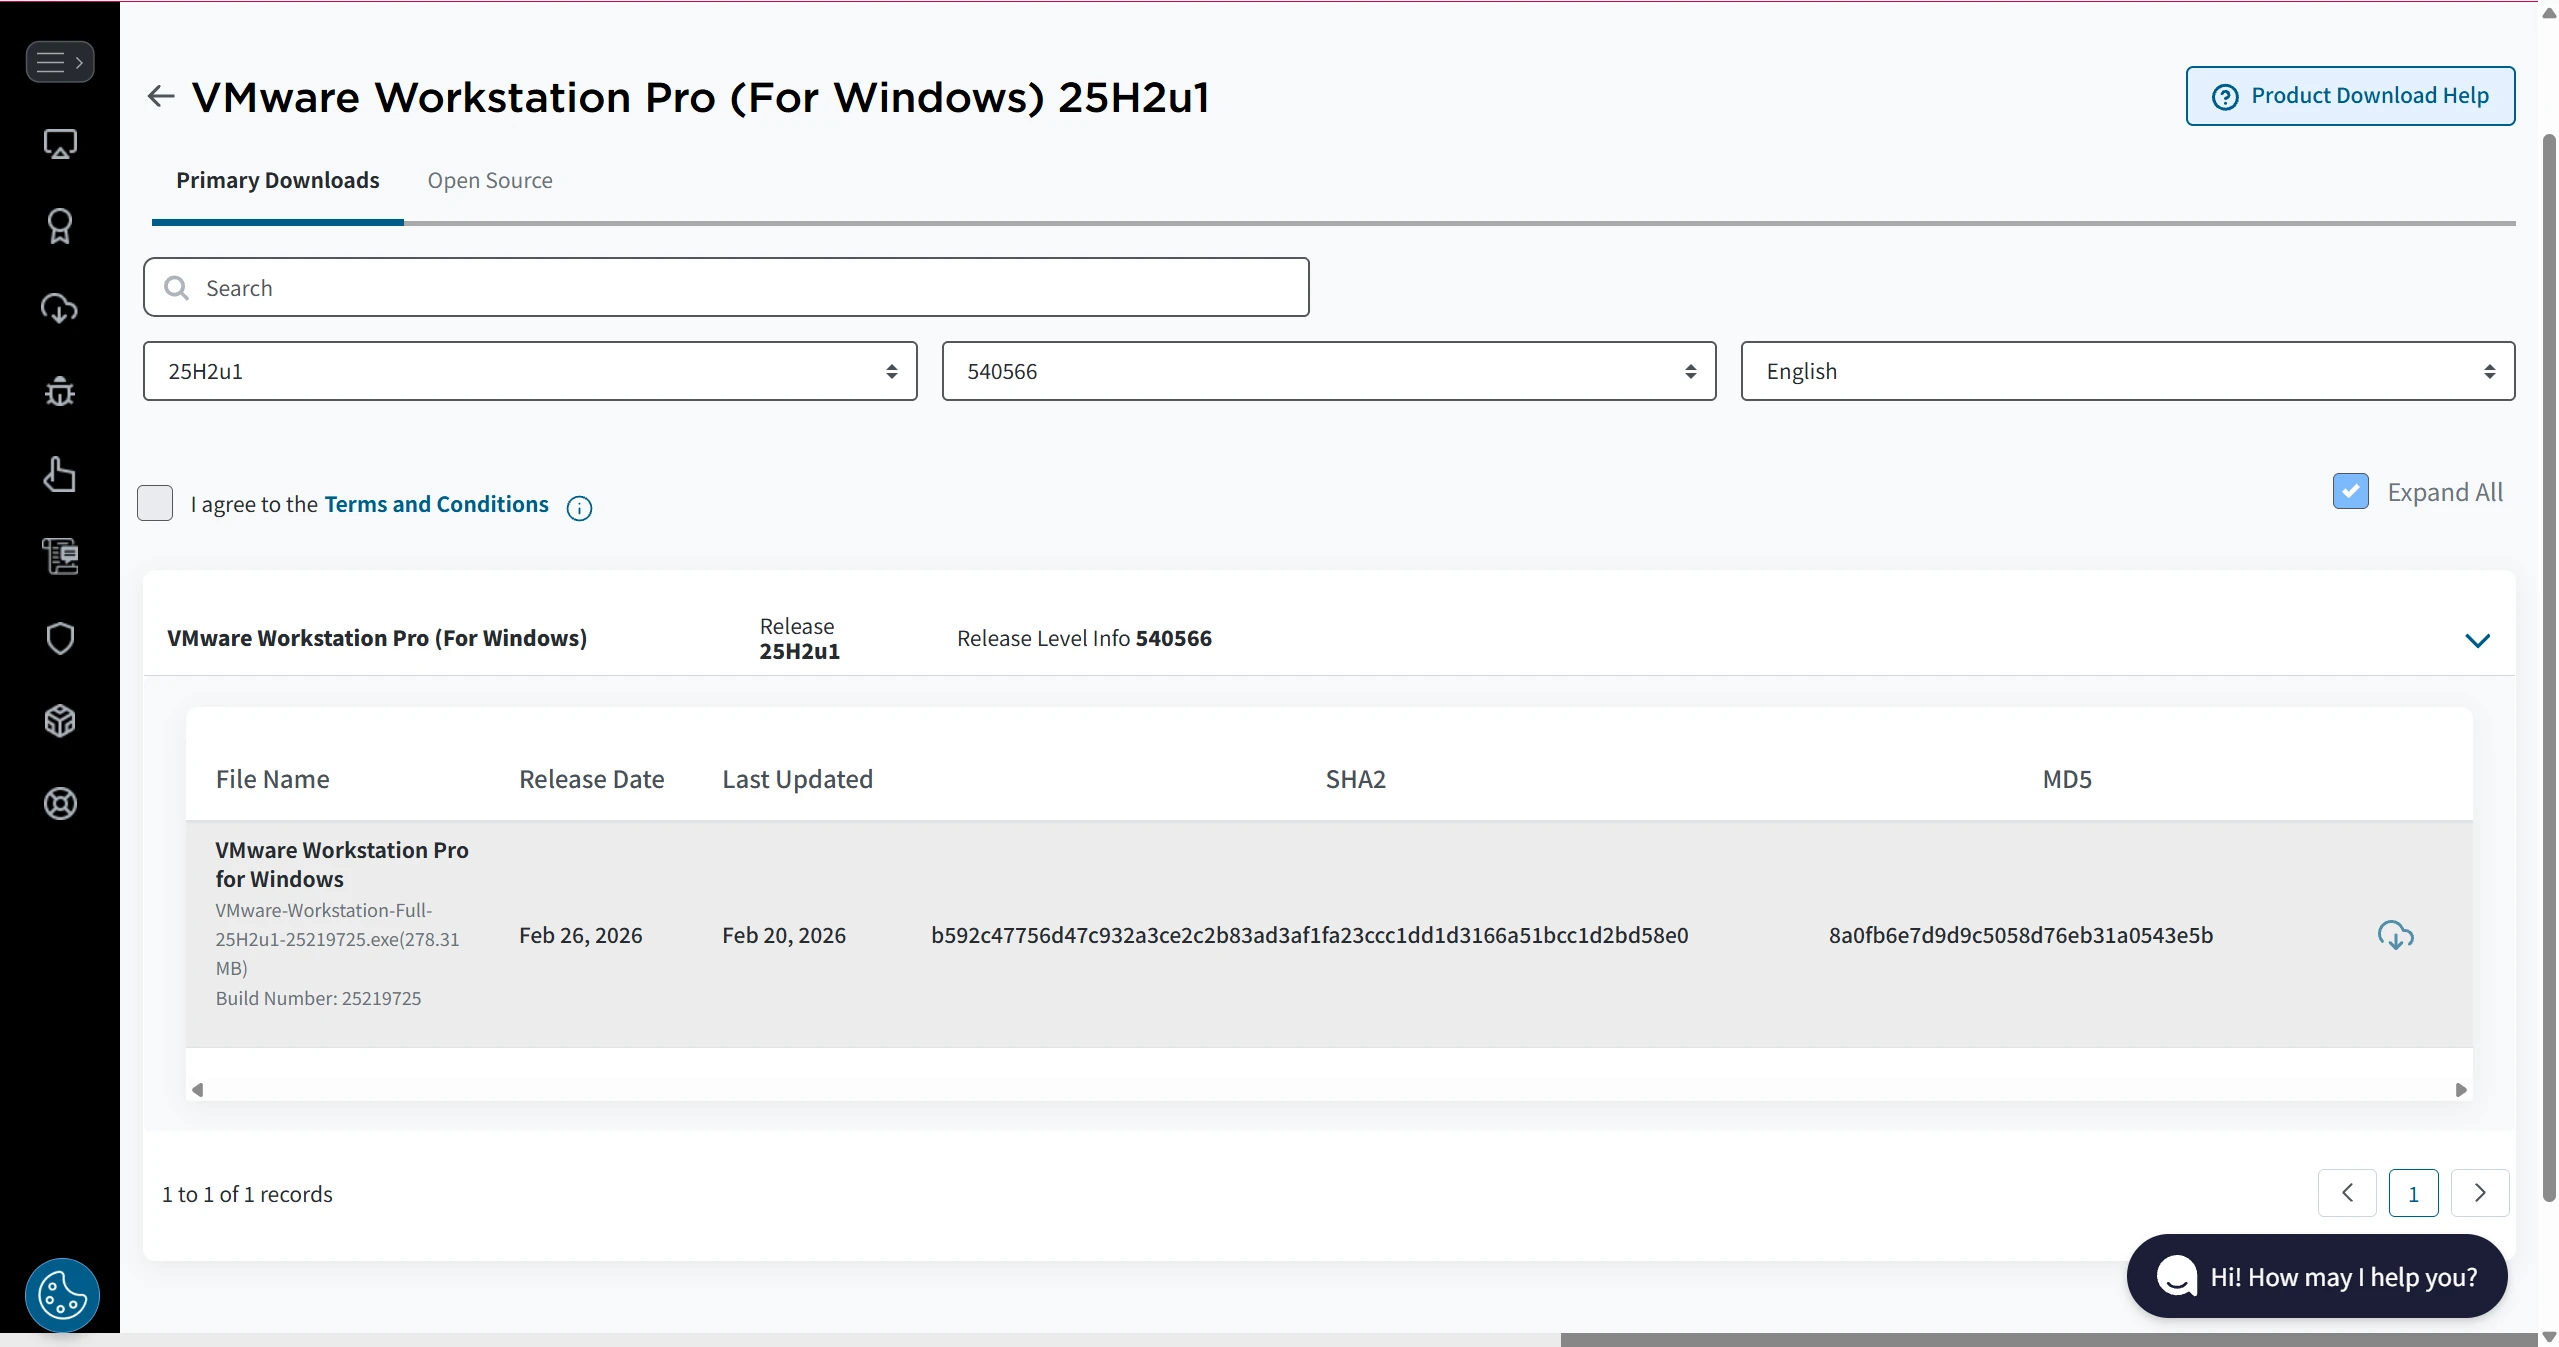Viewport: 2559px width, 1347px height.
Task: Click the magnifier icon in Search box
Action: tap(177, 288)
